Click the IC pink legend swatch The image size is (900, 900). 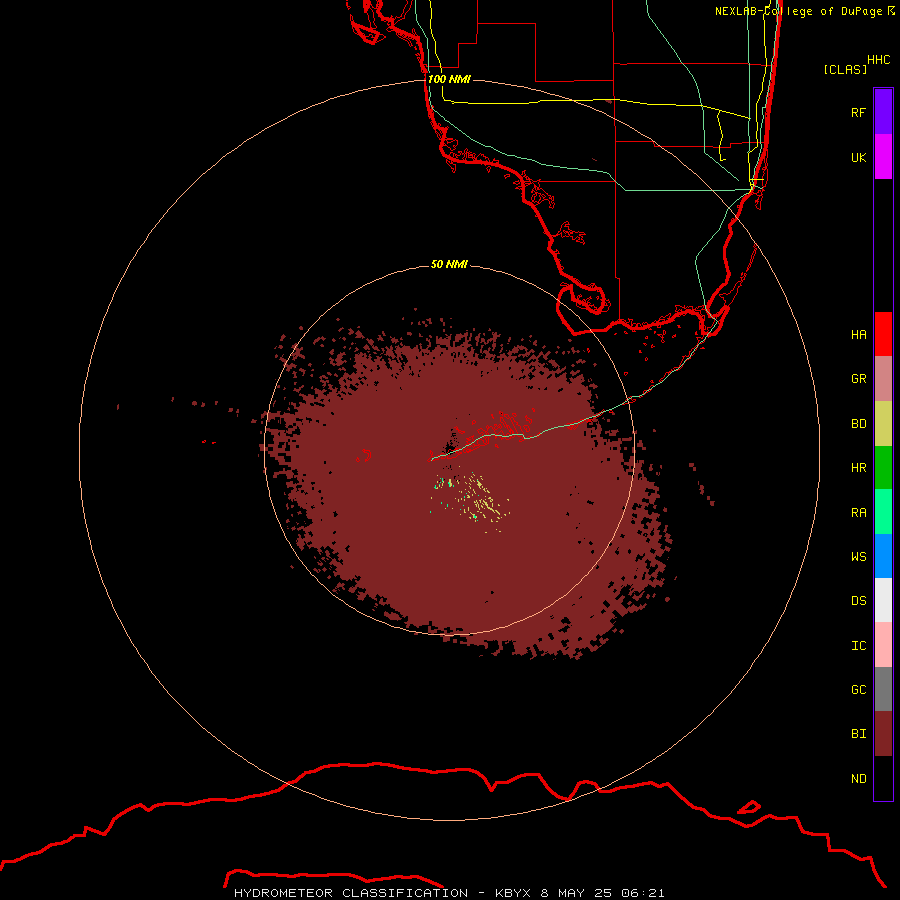click(x=883, y=645)
